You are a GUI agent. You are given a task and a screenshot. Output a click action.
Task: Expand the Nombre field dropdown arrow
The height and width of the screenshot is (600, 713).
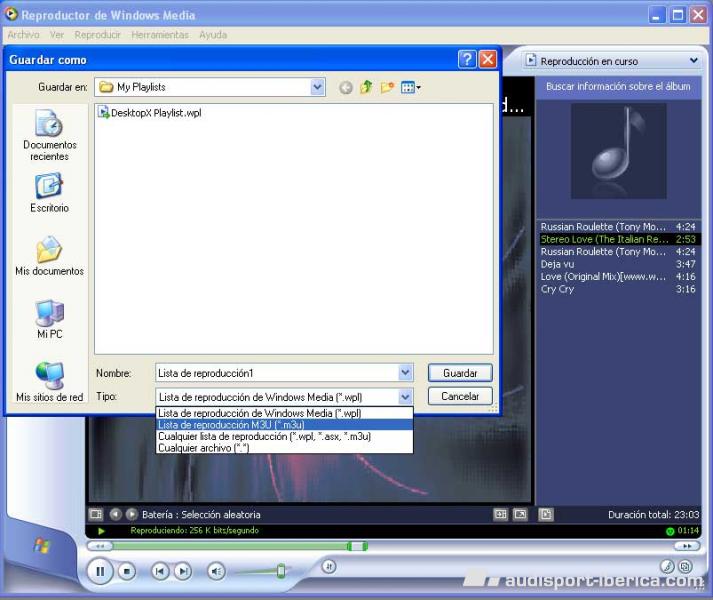[405, 373]
